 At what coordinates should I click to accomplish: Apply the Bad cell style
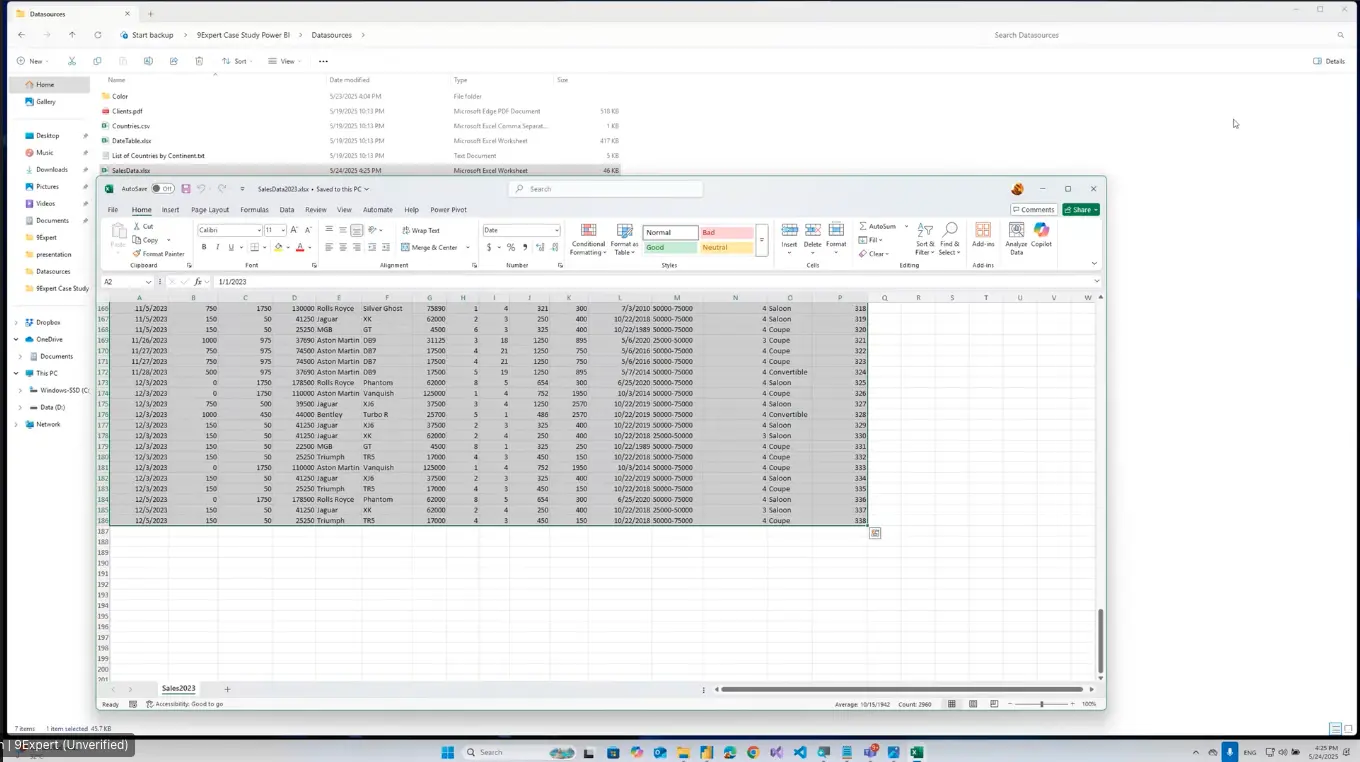pyautogui.click(x=726, y=232)
